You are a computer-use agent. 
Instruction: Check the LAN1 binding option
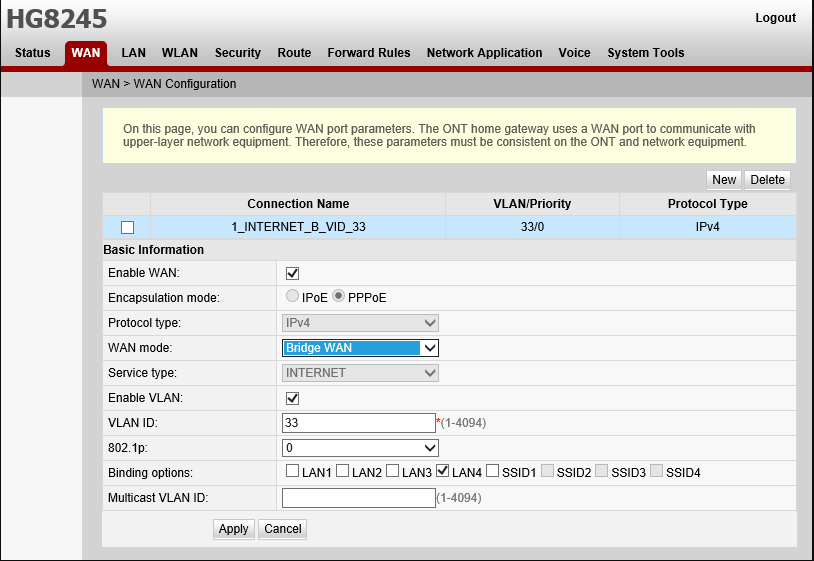(x=292, y=472)
